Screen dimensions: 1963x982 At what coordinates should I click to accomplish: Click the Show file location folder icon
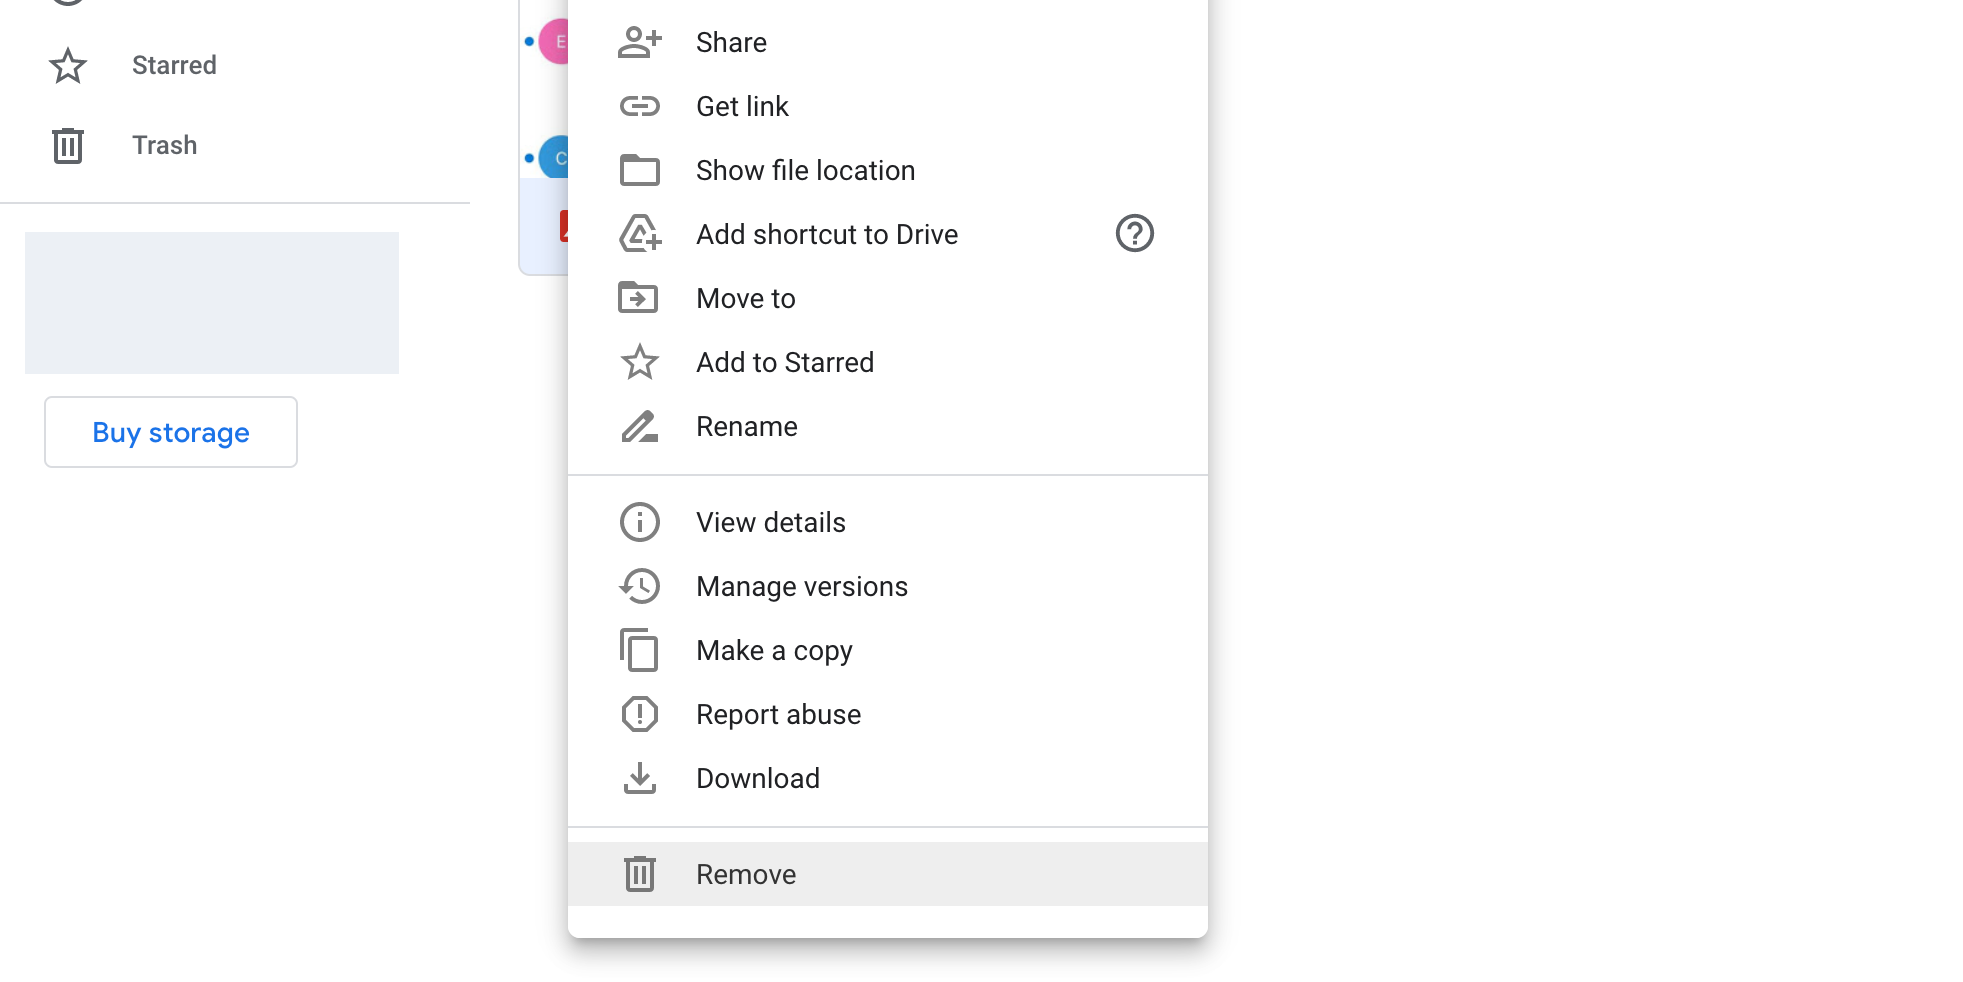tap(640, 170)
